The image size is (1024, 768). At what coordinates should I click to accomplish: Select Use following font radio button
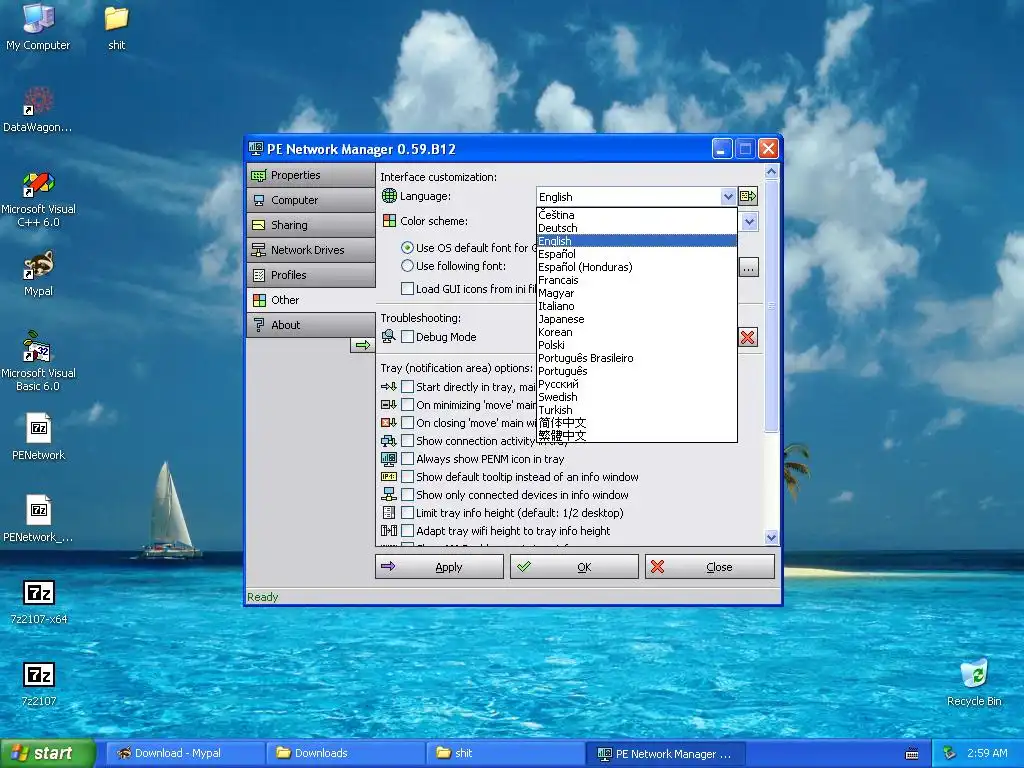[x=408, y=266]
